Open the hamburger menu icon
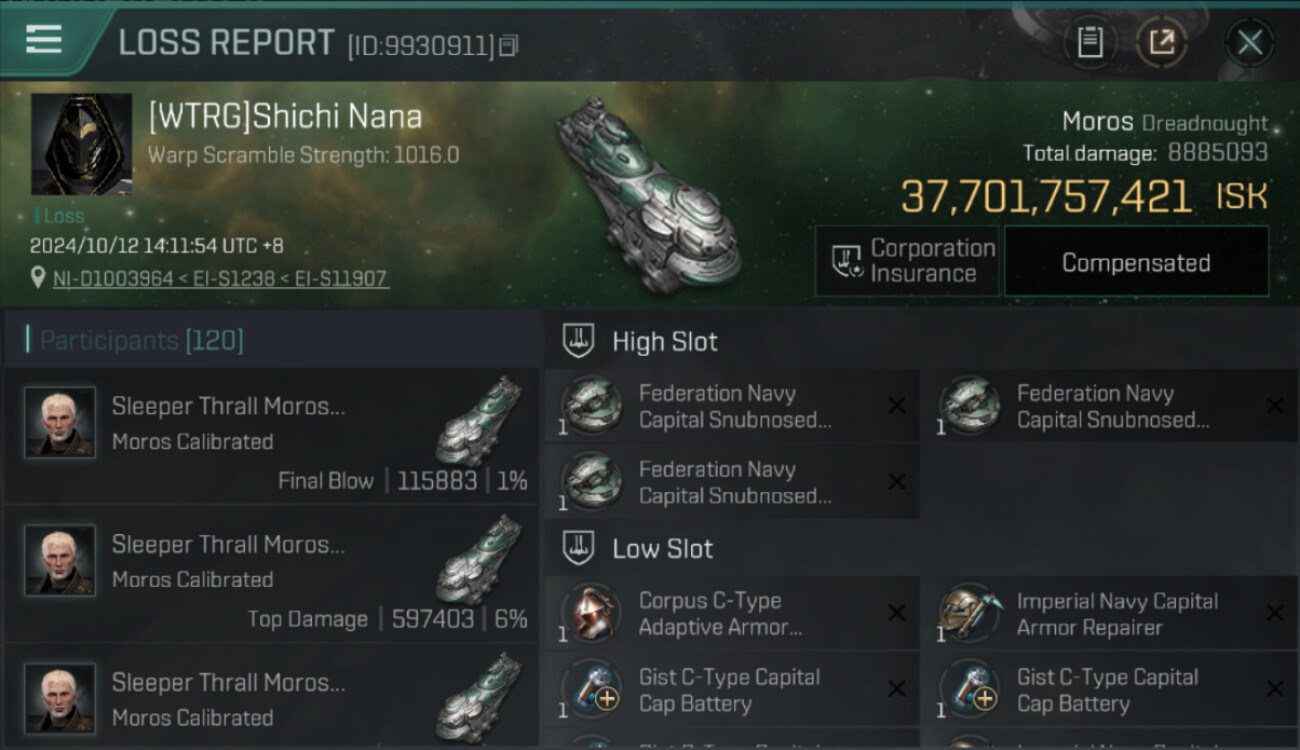The height and width of the screenshot is (750, 1300). pyautogui.click(x=44, y=40)
